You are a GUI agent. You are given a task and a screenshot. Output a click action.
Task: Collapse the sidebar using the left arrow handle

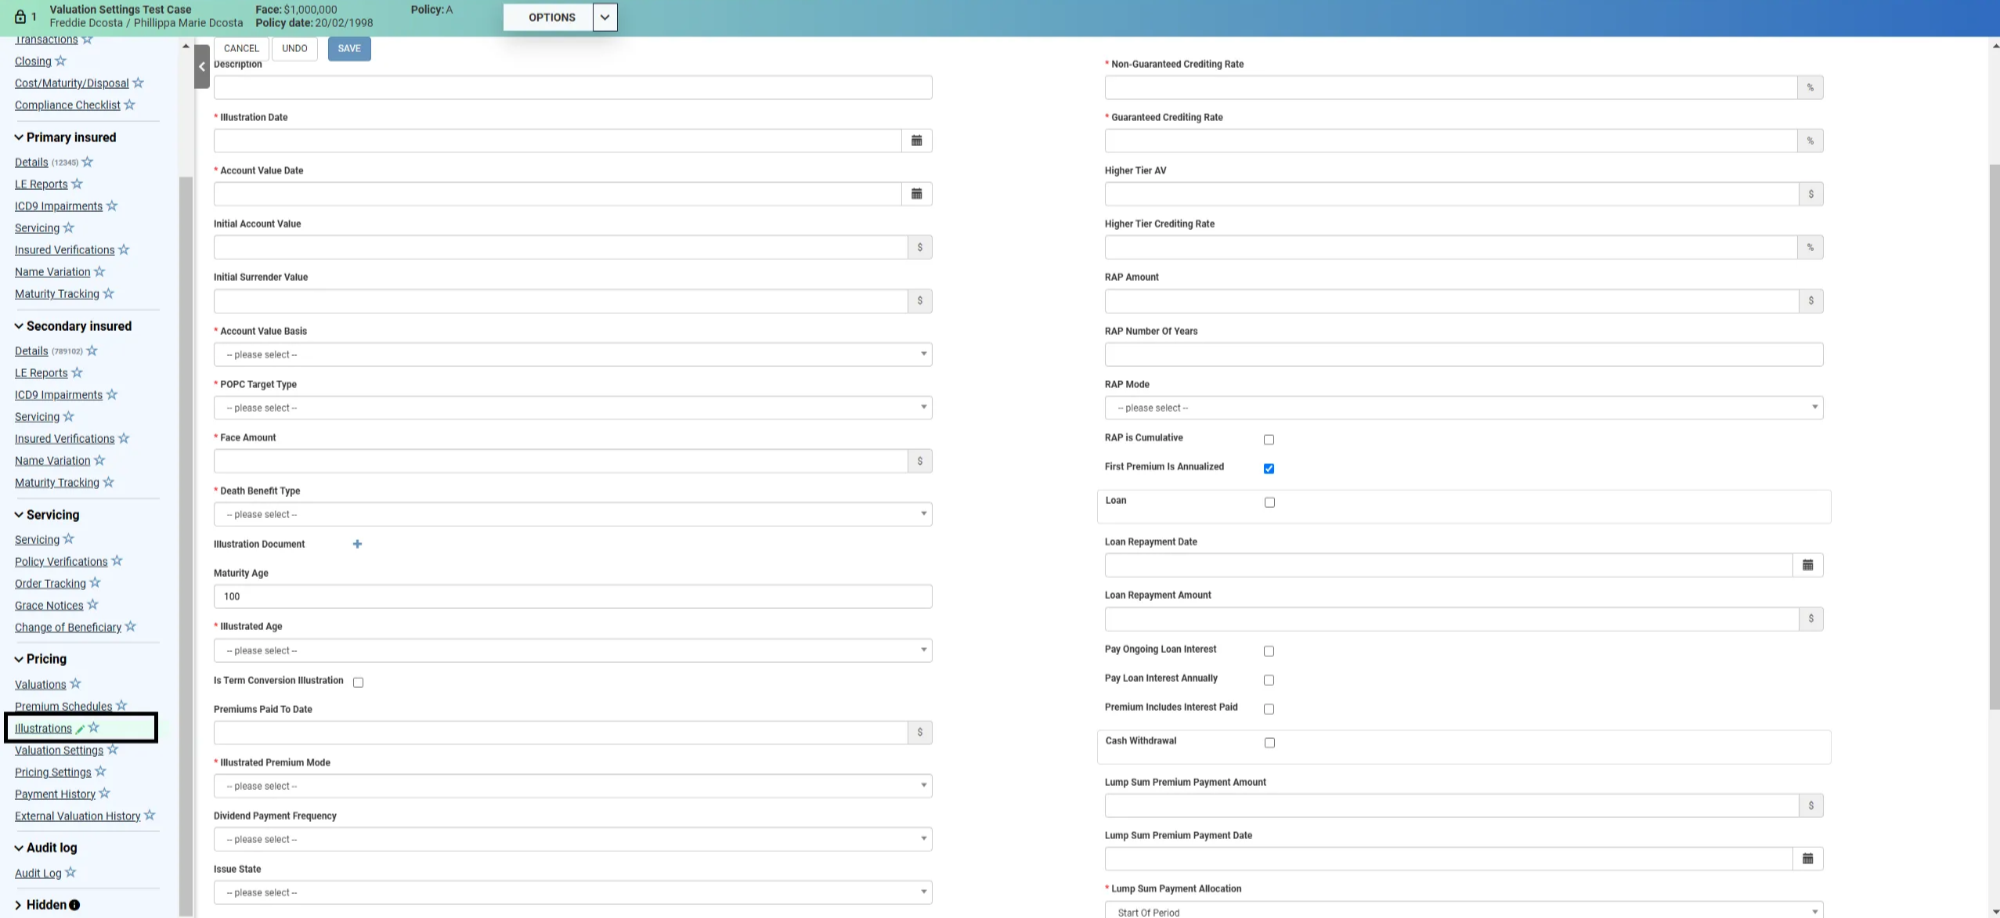point(202,66)
